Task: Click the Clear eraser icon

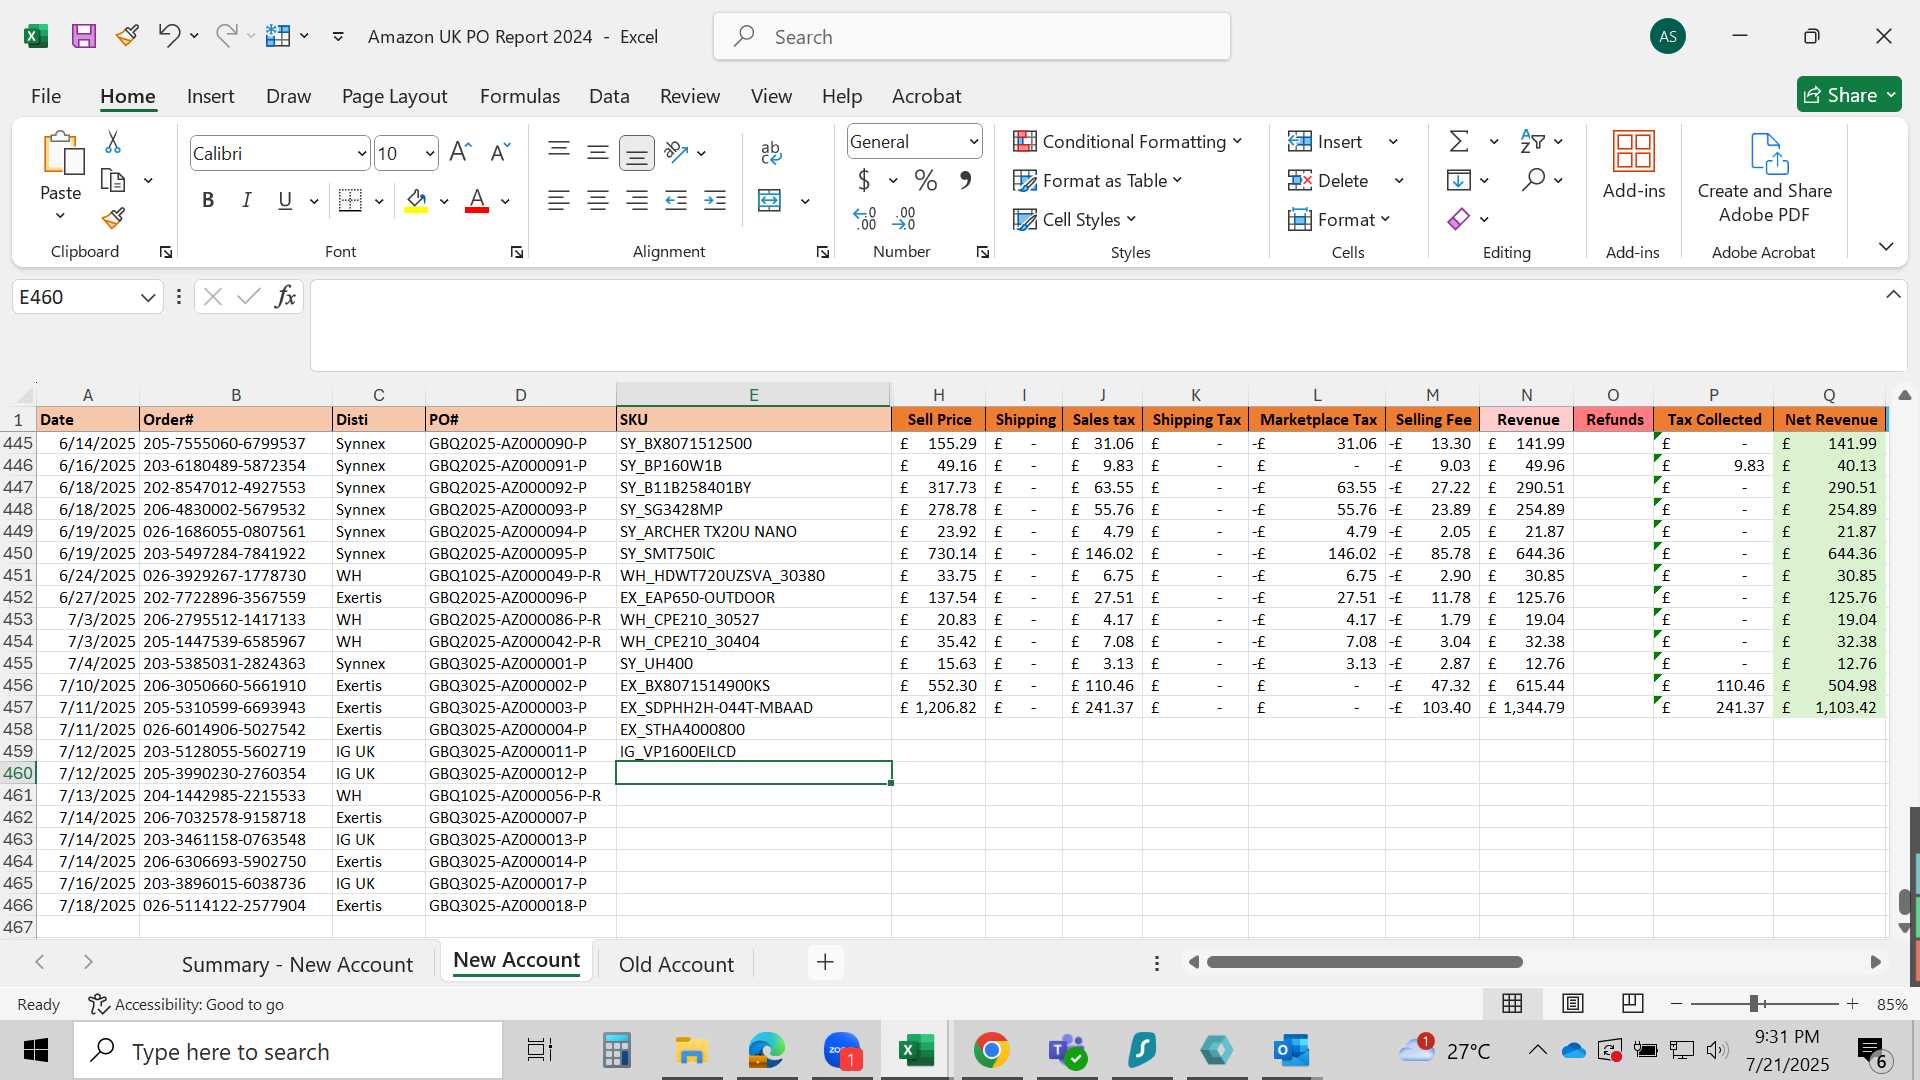Action: [x=1459, y=218]
